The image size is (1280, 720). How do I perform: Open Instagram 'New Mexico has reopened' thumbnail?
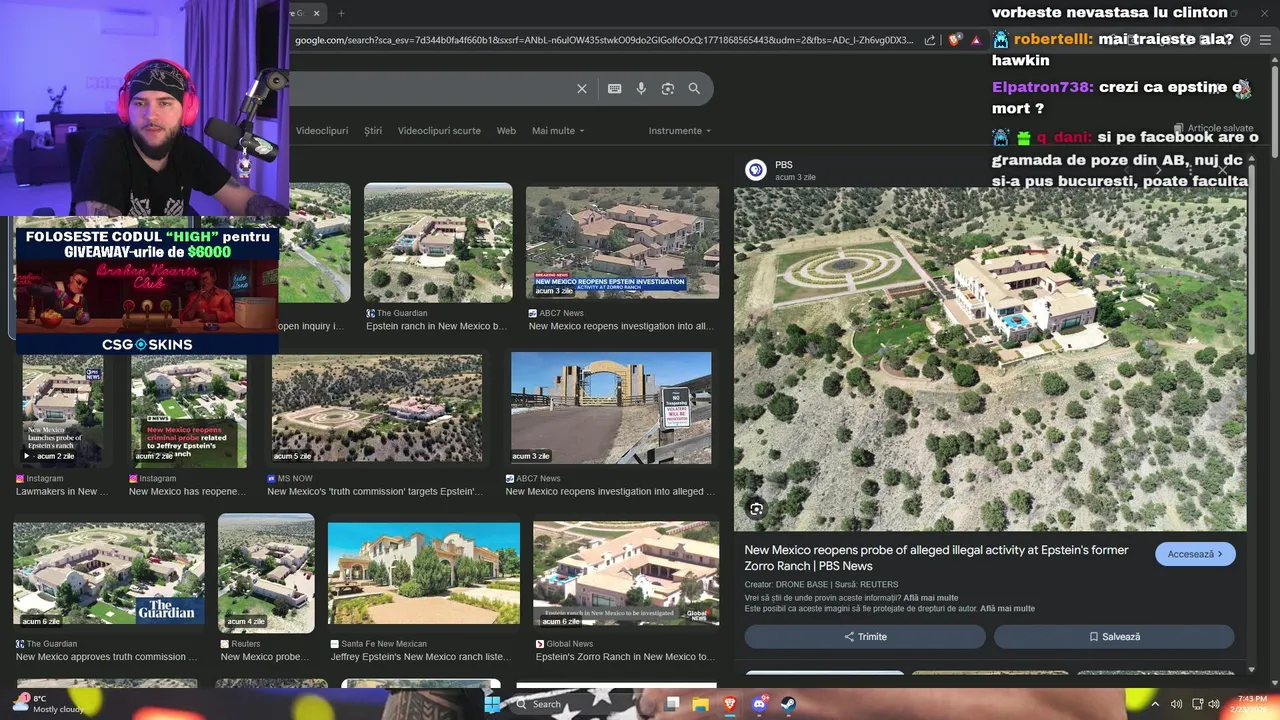[x=188, y=409]
